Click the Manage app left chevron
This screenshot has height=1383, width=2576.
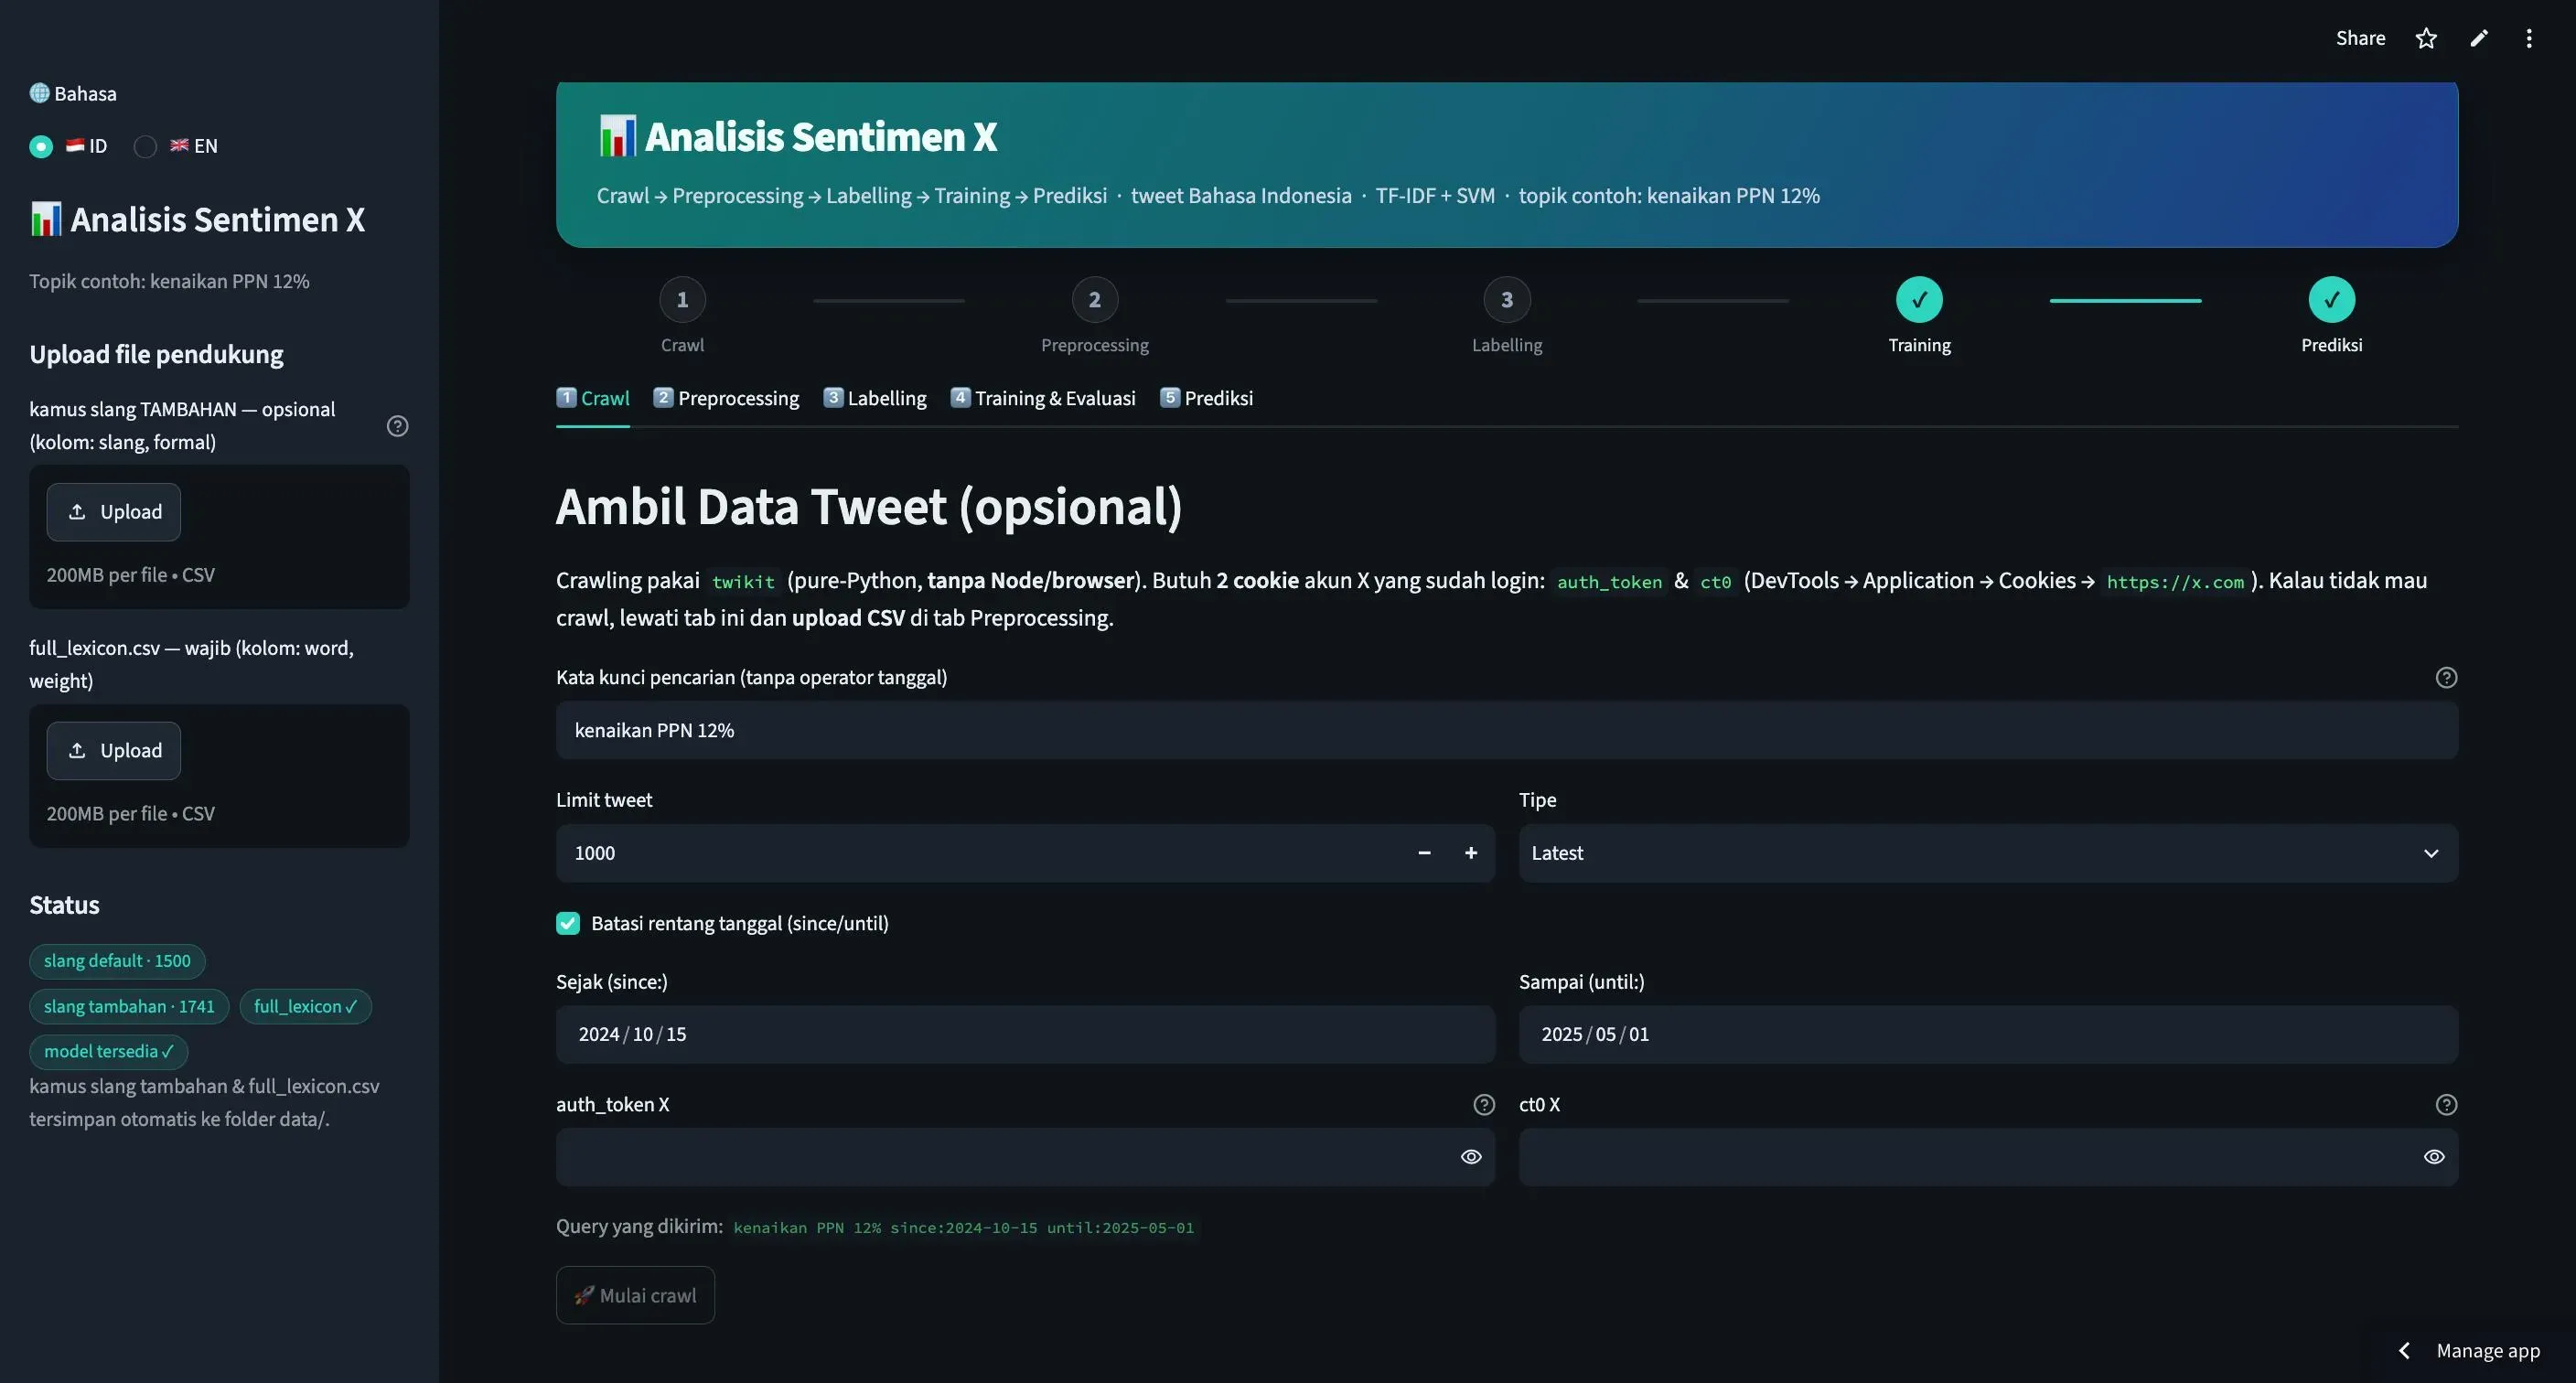pyautogui.click(x=2405, y=1351)
